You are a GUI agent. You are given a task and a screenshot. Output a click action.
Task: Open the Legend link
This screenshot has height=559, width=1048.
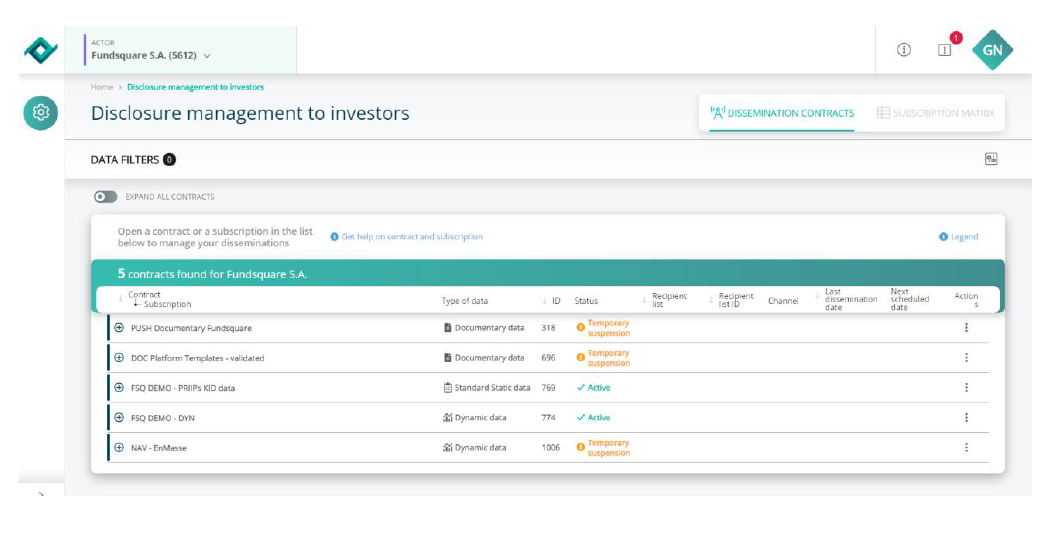959,237
